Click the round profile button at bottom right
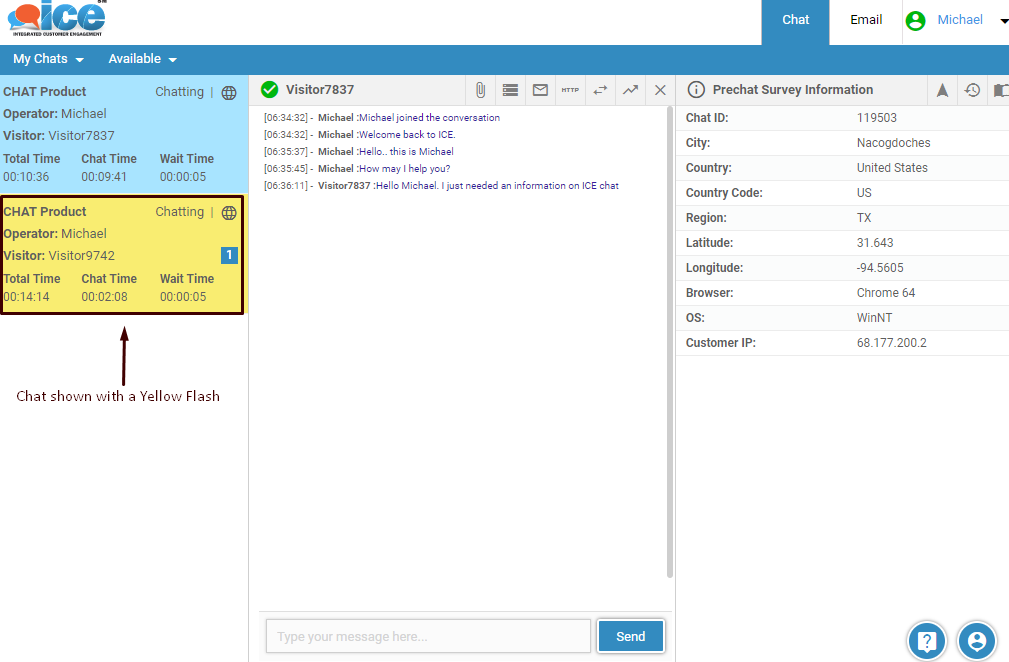Screen dimensions: 1009x662 [x=977, y=641]
